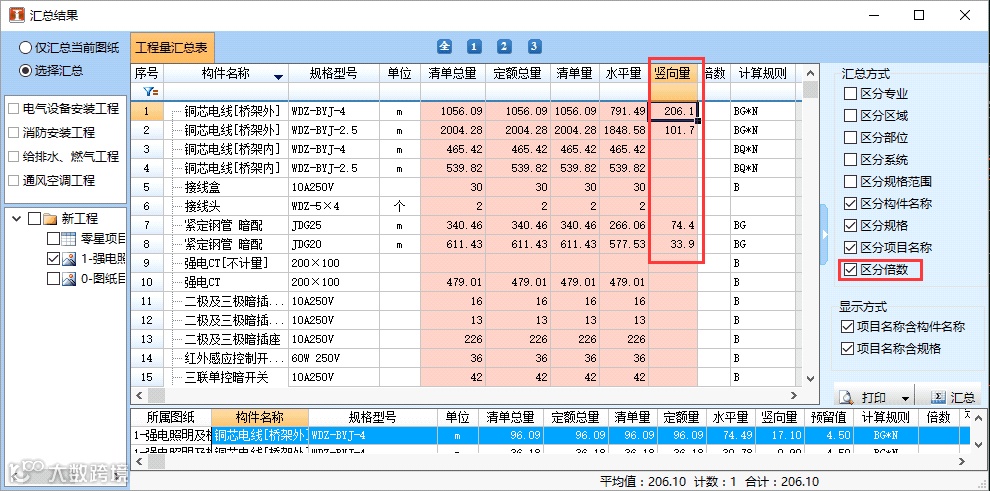Click the printer preview icon beside 打印
Viewport: 990px width, 491px height.
coord(847,398)
